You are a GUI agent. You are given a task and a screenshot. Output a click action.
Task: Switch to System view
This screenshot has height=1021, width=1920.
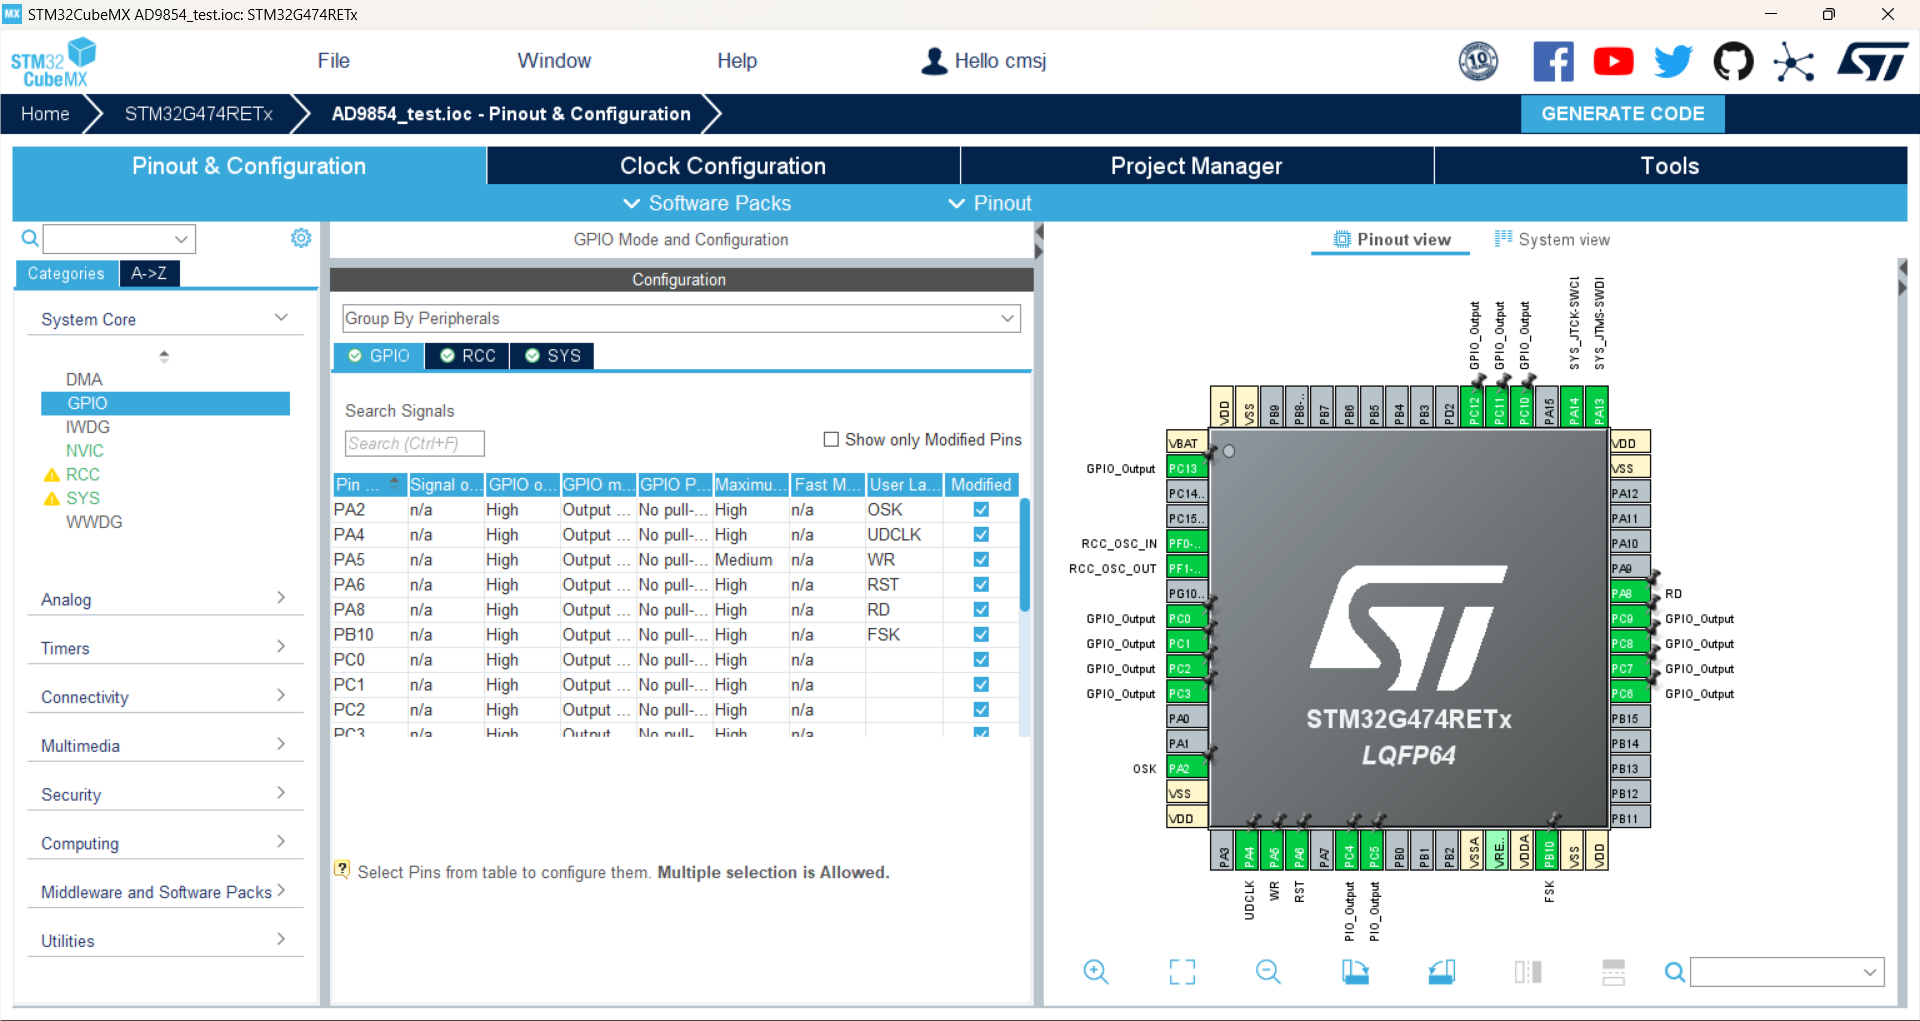click(x=1552, y=239)
